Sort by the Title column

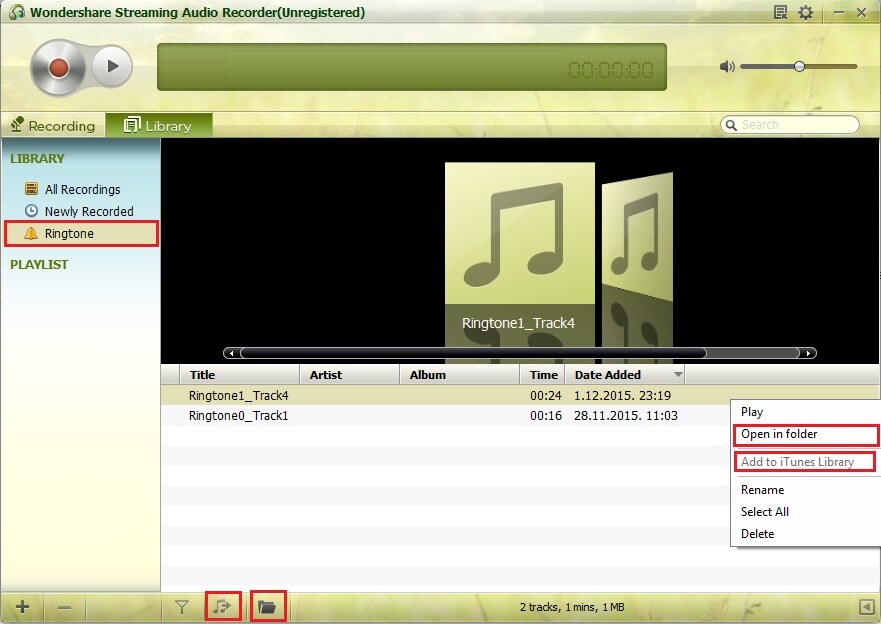click(239, 375)
